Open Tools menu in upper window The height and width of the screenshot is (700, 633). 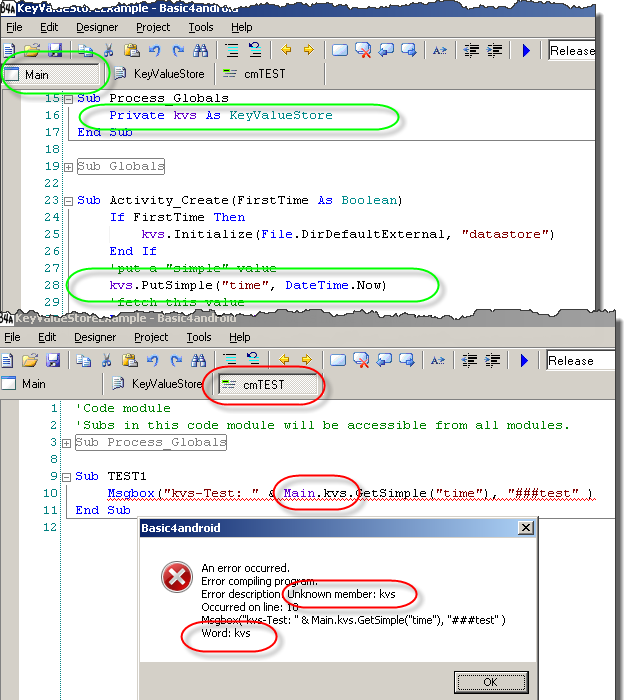point(201,27)
